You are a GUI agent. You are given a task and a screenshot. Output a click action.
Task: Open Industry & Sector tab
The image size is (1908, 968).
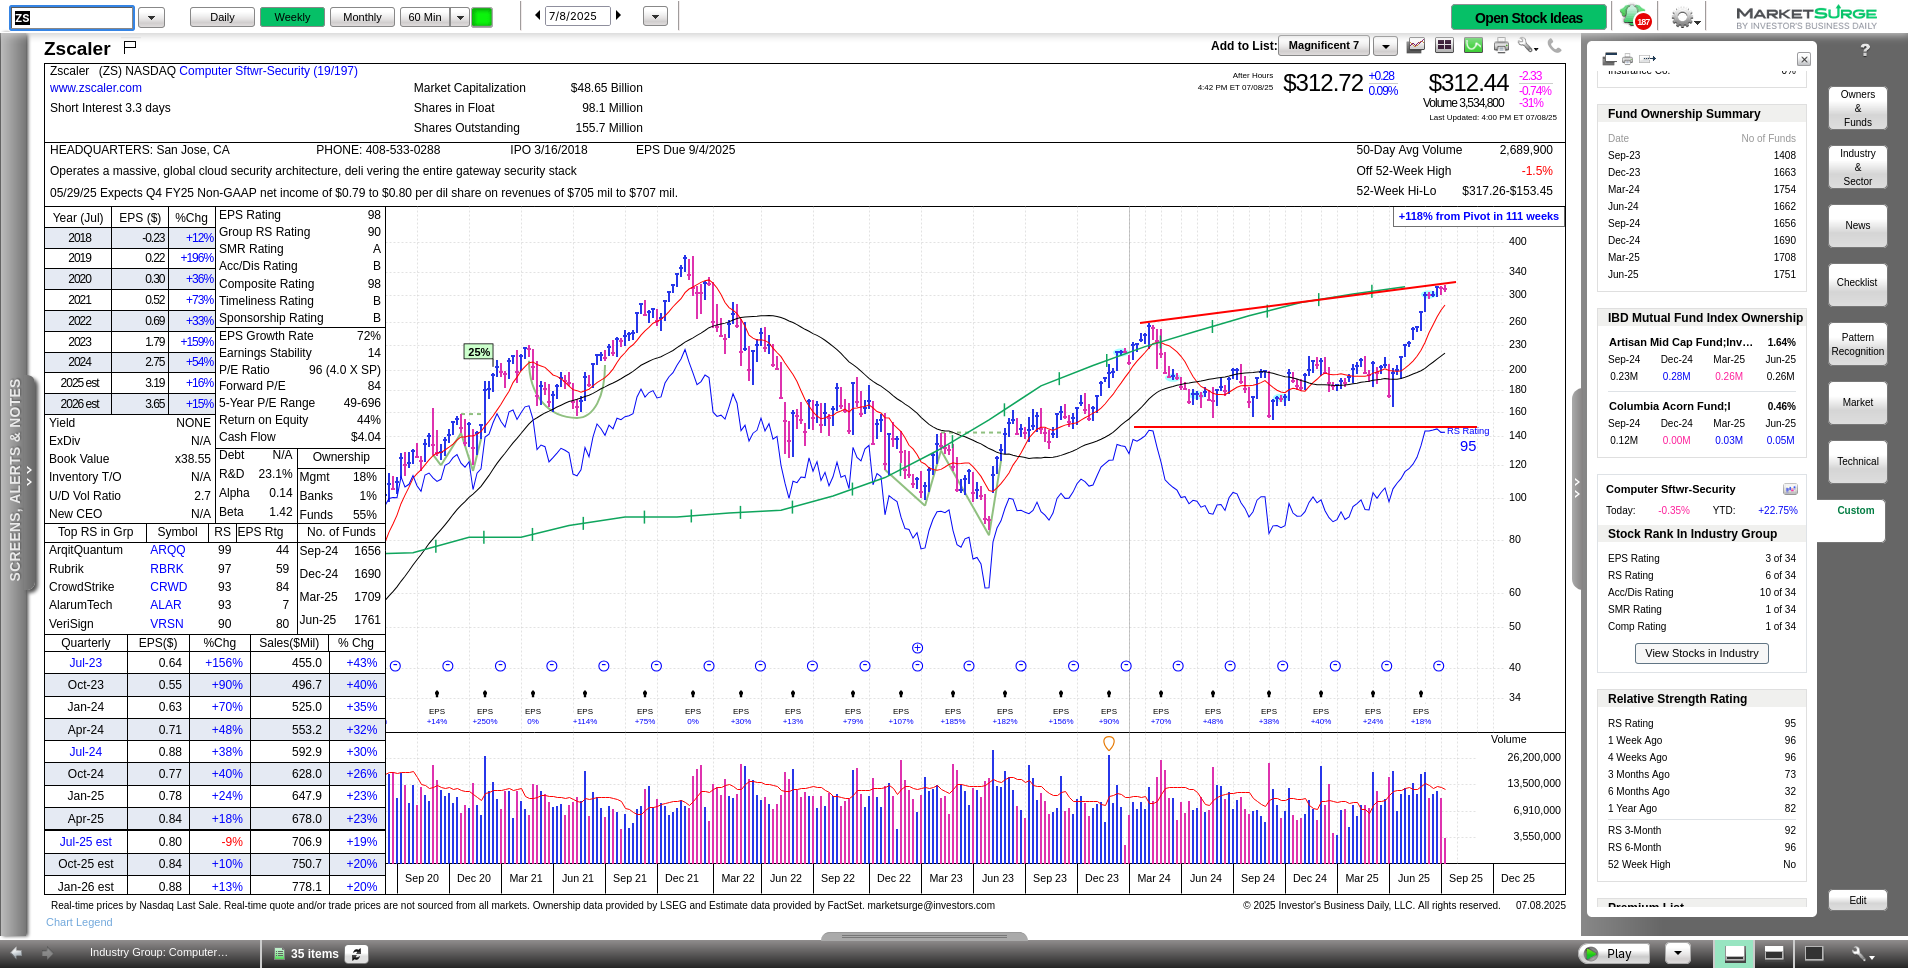1857,167
